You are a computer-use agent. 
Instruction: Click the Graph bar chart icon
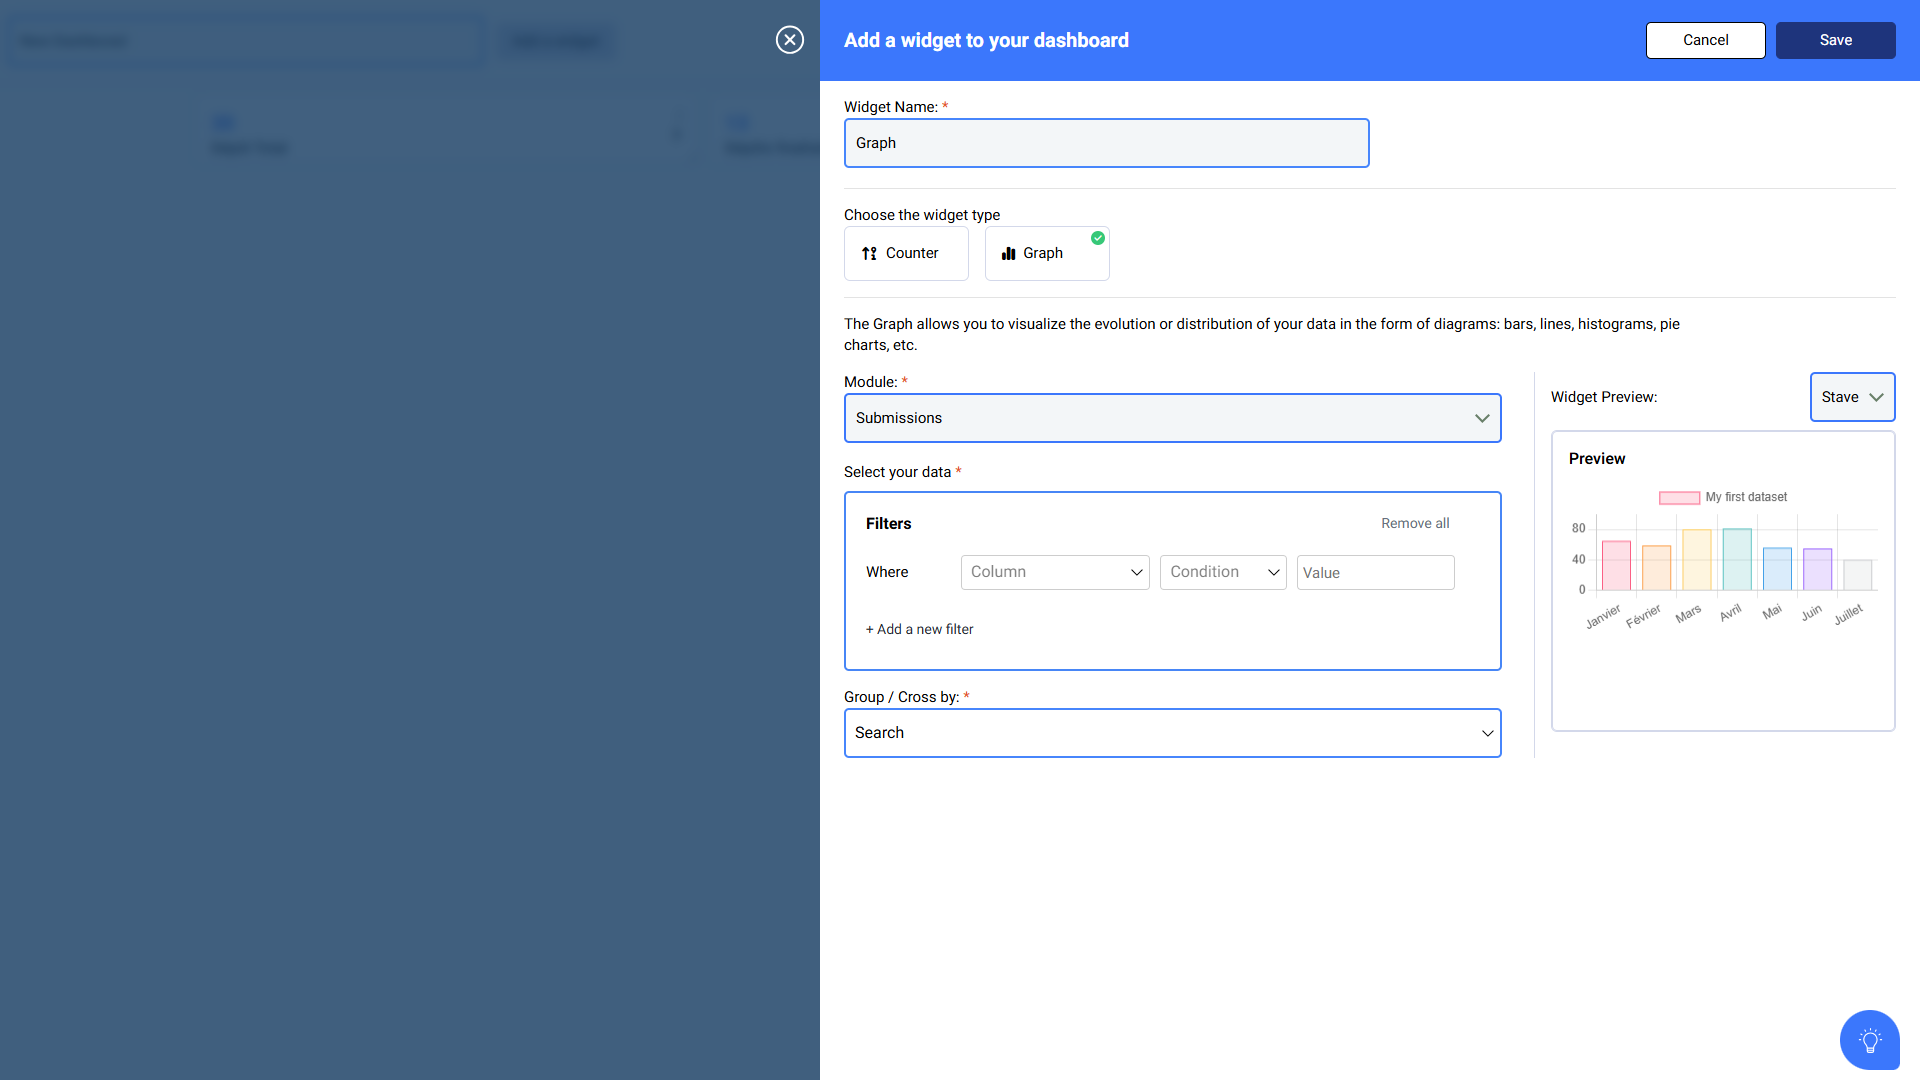point(1008,254)
